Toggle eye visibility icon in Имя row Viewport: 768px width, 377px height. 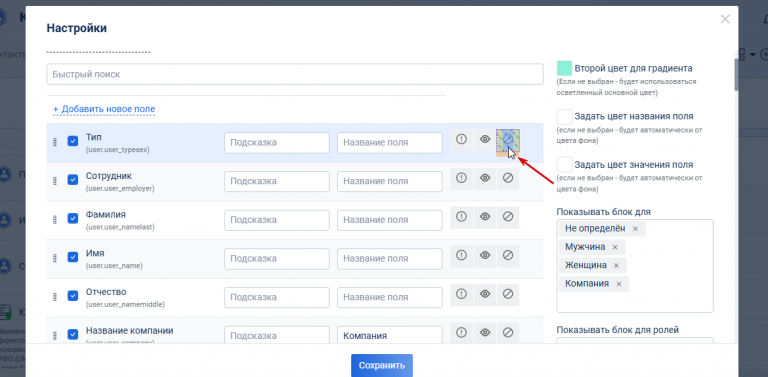(485, 256)
